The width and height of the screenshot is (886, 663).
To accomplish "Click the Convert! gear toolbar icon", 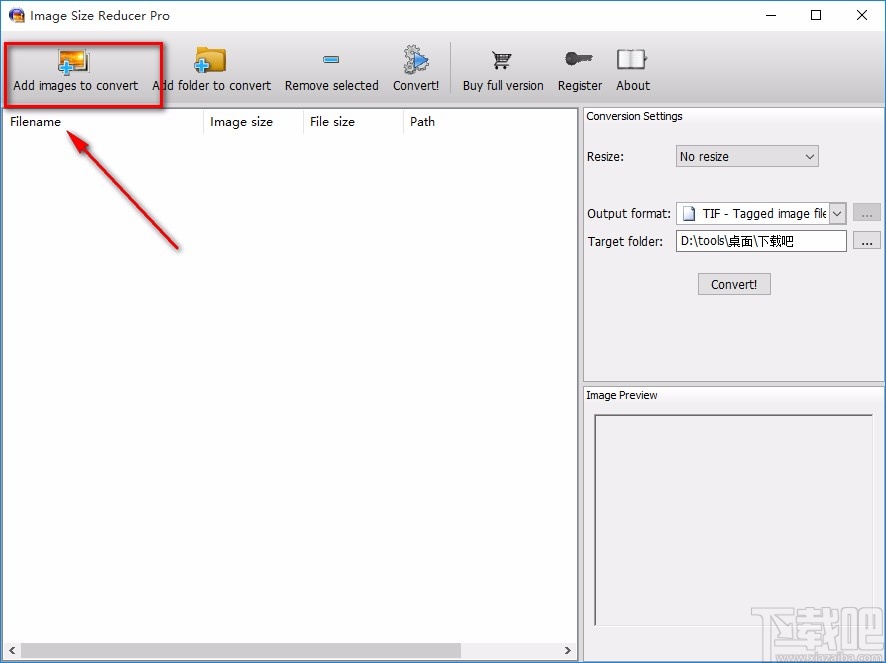I will pos(416,59).
